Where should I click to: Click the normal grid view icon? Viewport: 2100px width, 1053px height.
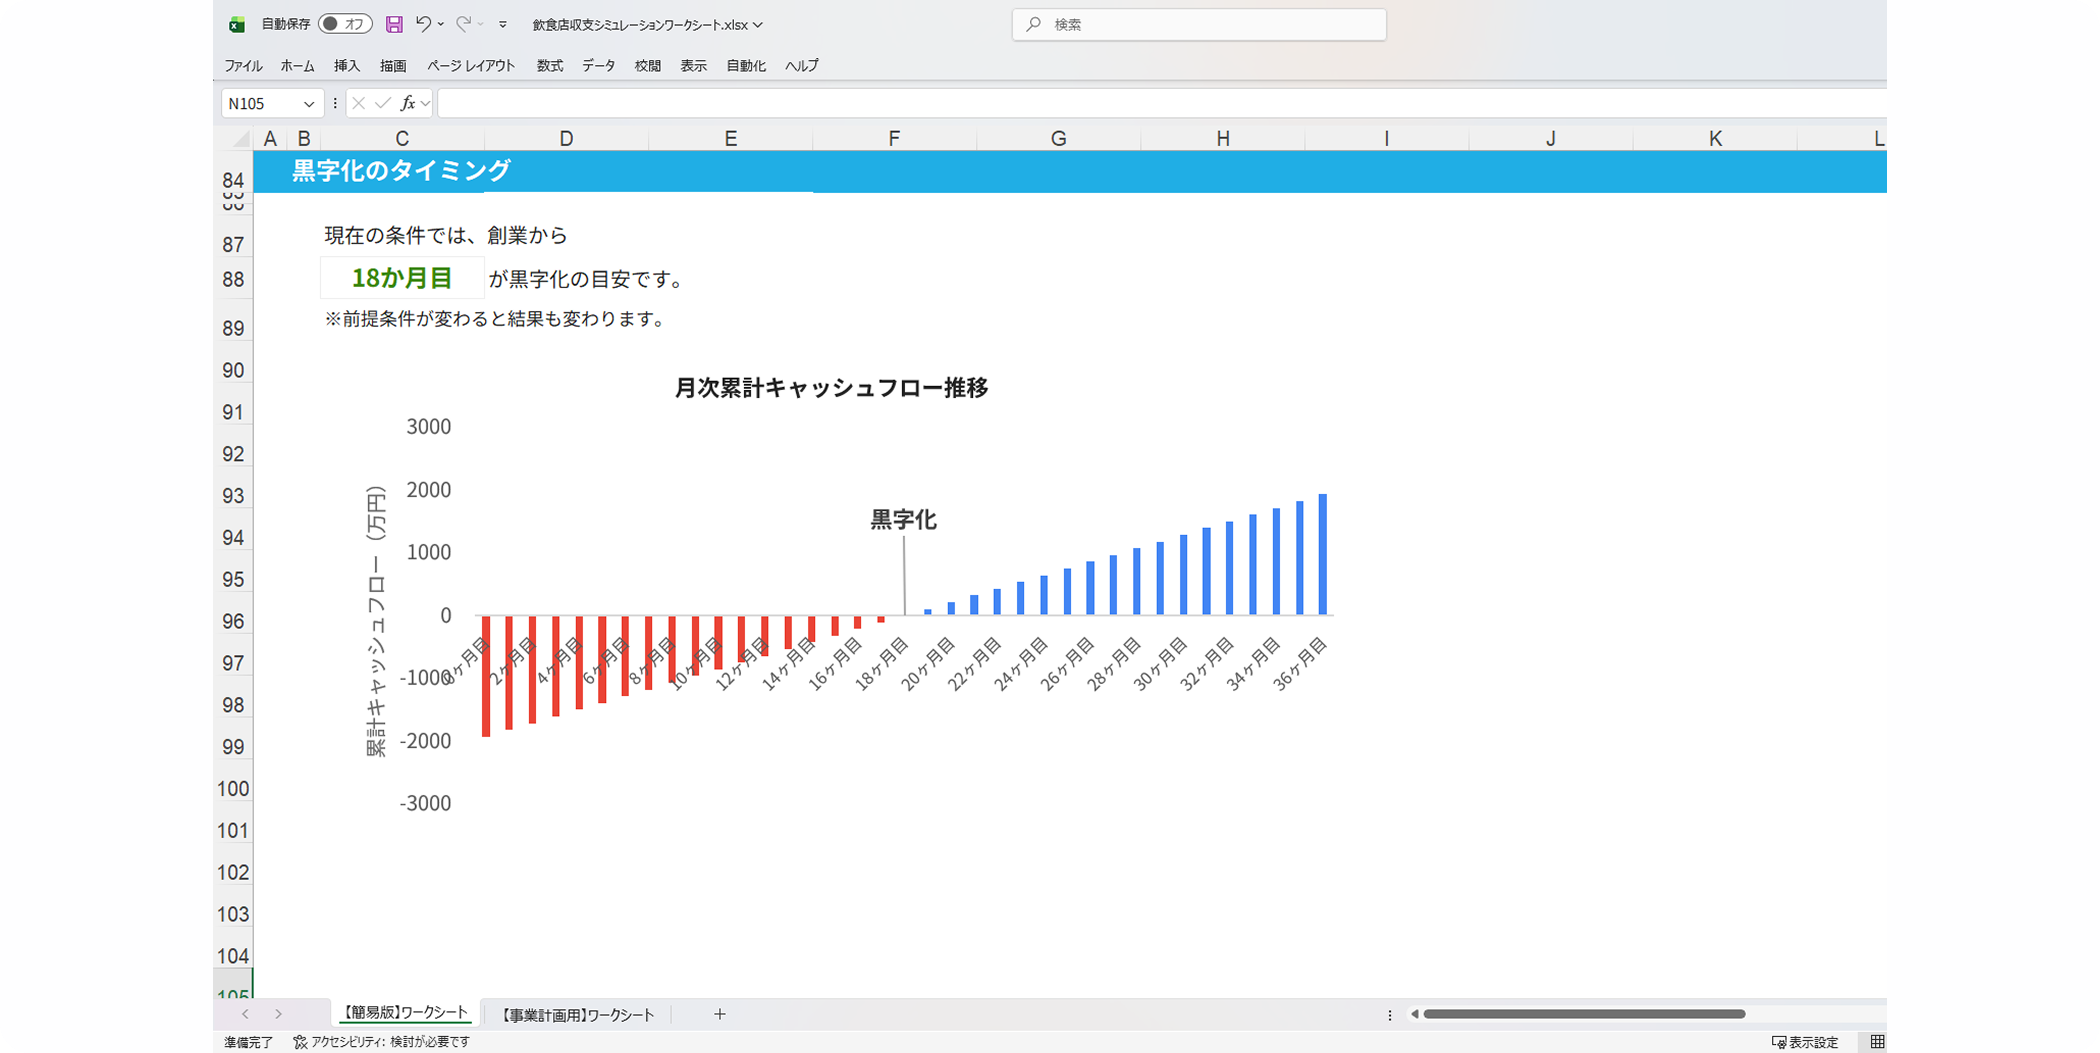pyautogui.click(x=1877, y=1042)
